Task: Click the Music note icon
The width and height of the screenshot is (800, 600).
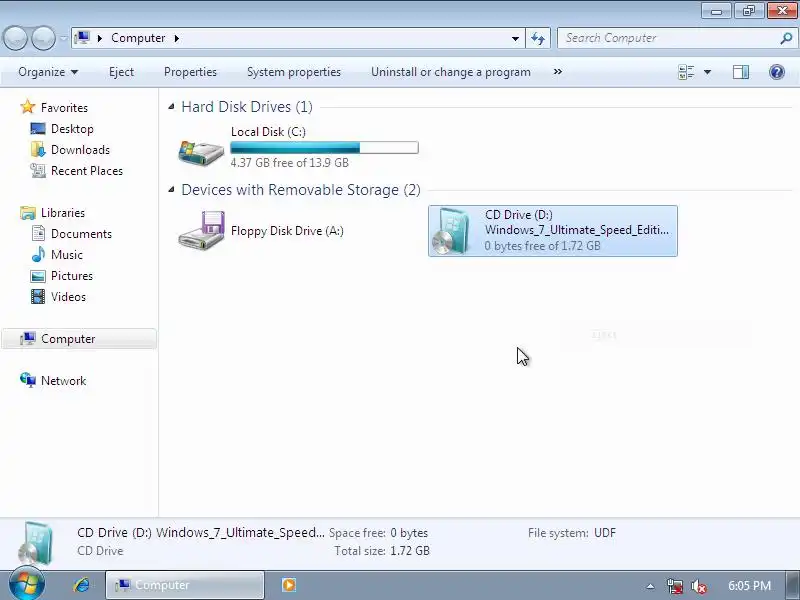Action: click(38, 254)
